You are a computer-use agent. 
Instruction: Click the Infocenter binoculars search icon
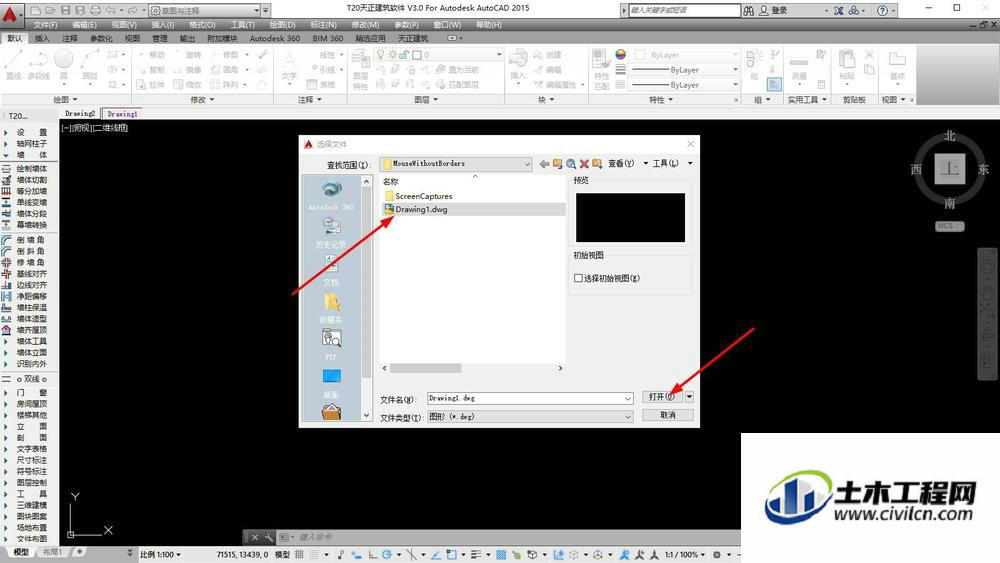click(x=749, y=11)
